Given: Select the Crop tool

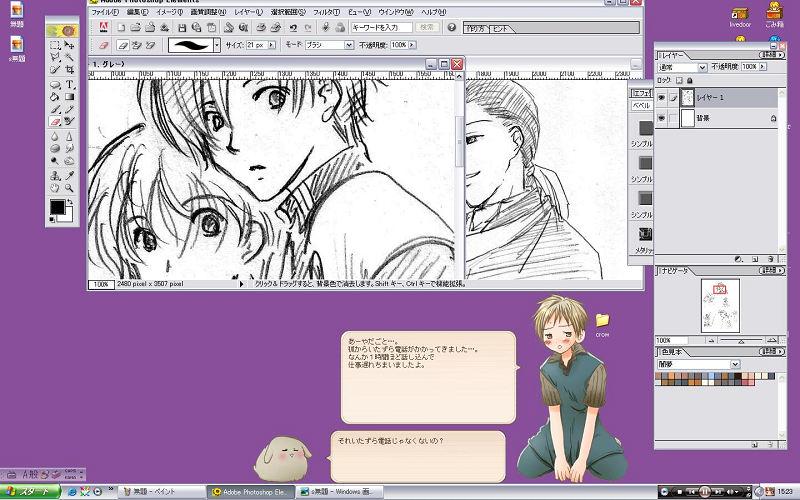Looking at the screenshot, I should tap(69, 69).
